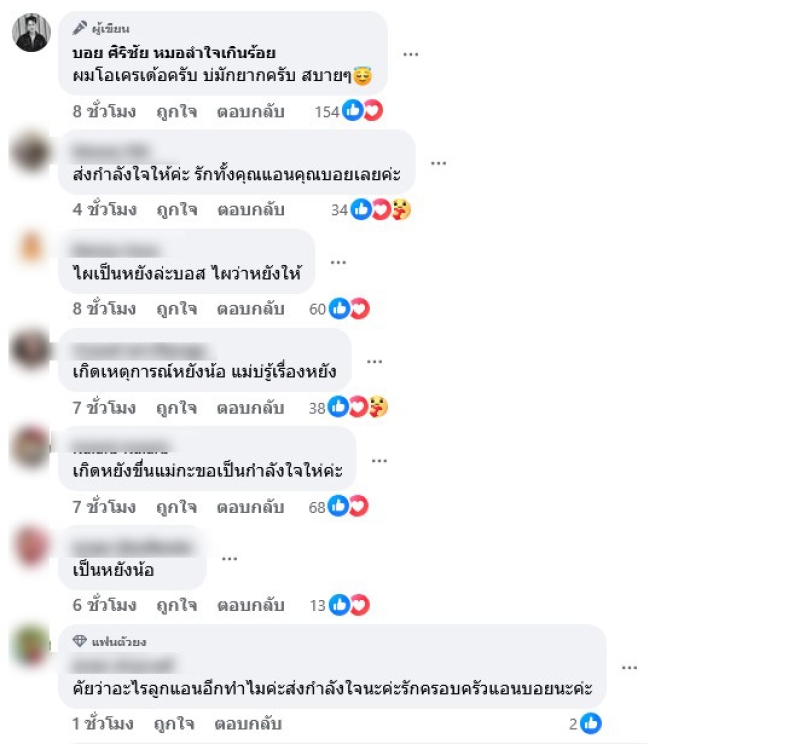Screen dimensions: 800x744
Task: Toggle ถูกใจ on the 1-hour-old comment
Action: [174, 724]
